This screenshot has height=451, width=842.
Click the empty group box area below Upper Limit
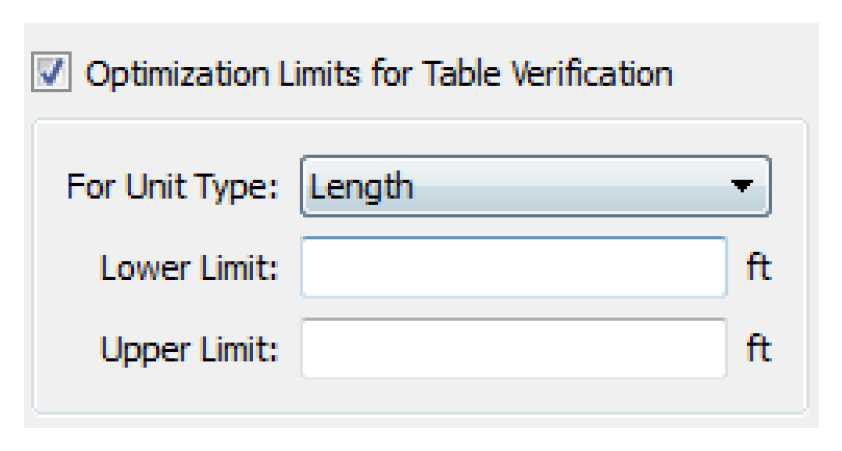point(420,396)
